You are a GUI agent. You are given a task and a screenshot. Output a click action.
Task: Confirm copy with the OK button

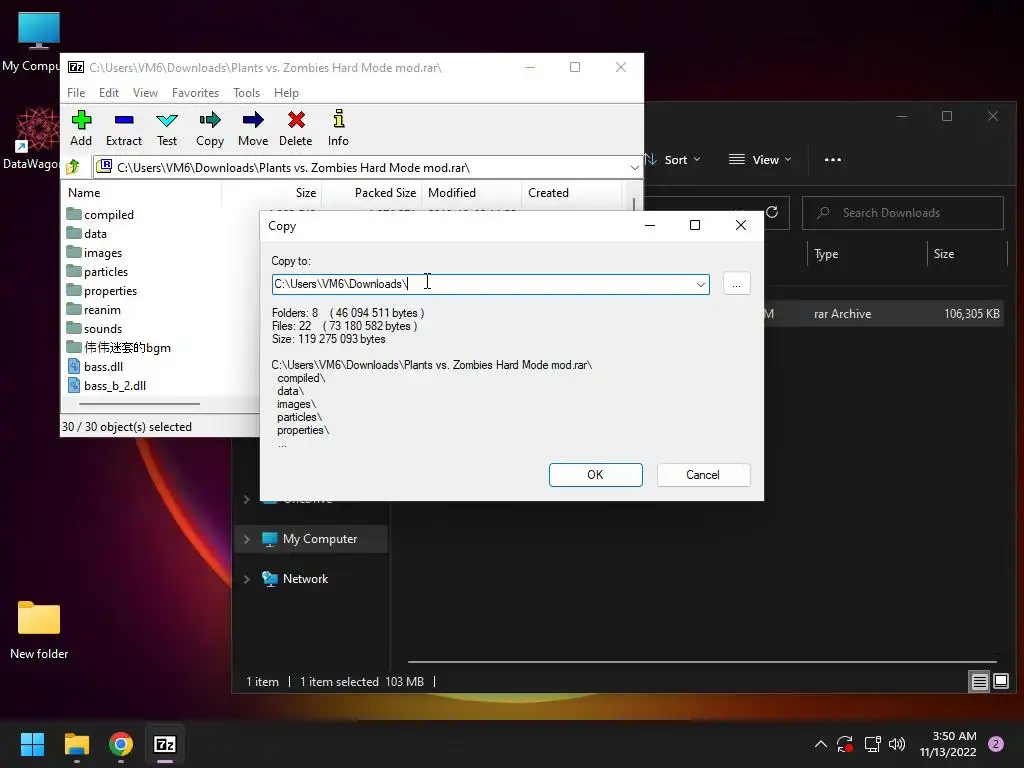coord(596,475)
